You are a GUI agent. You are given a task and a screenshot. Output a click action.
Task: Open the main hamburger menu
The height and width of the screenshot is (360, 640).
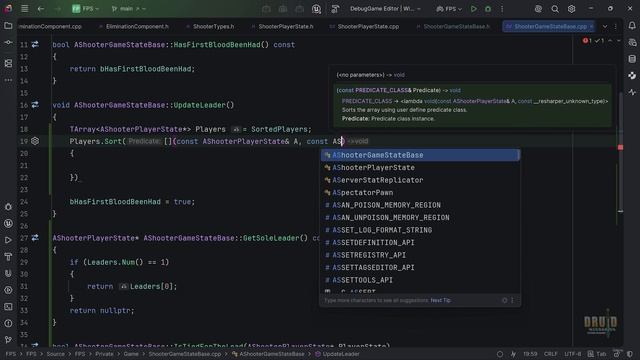click(x=24, y=9)
